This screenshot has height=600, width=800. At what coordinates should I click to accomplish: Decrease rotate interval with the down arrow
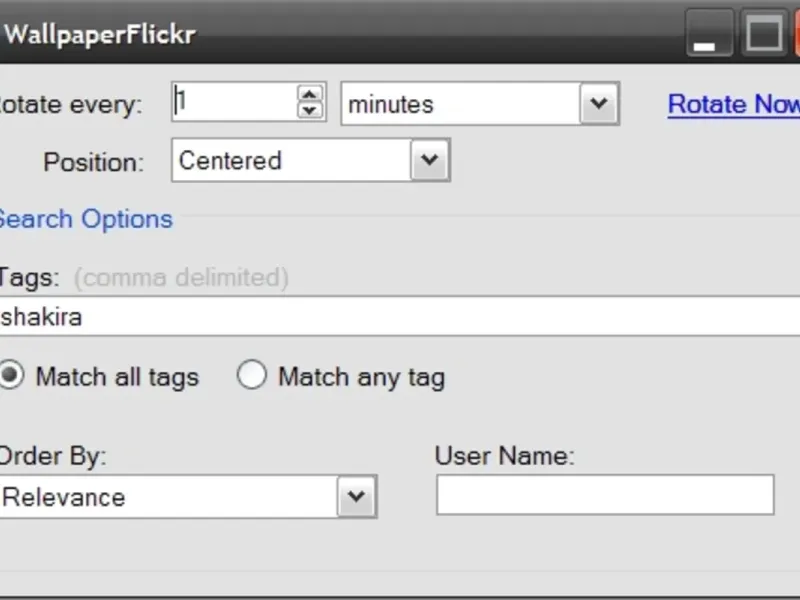point(311,111)
